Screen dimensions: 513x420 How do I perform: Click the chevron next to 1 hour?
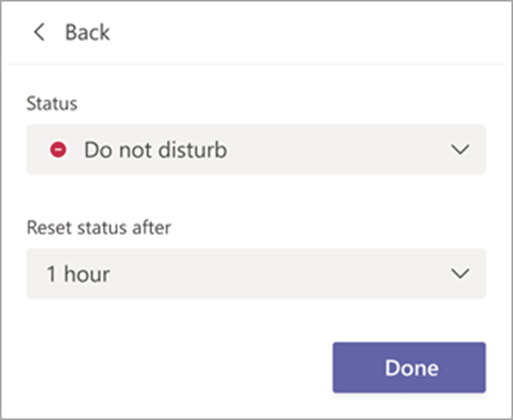pyautogui.click(x=460, y=274)
